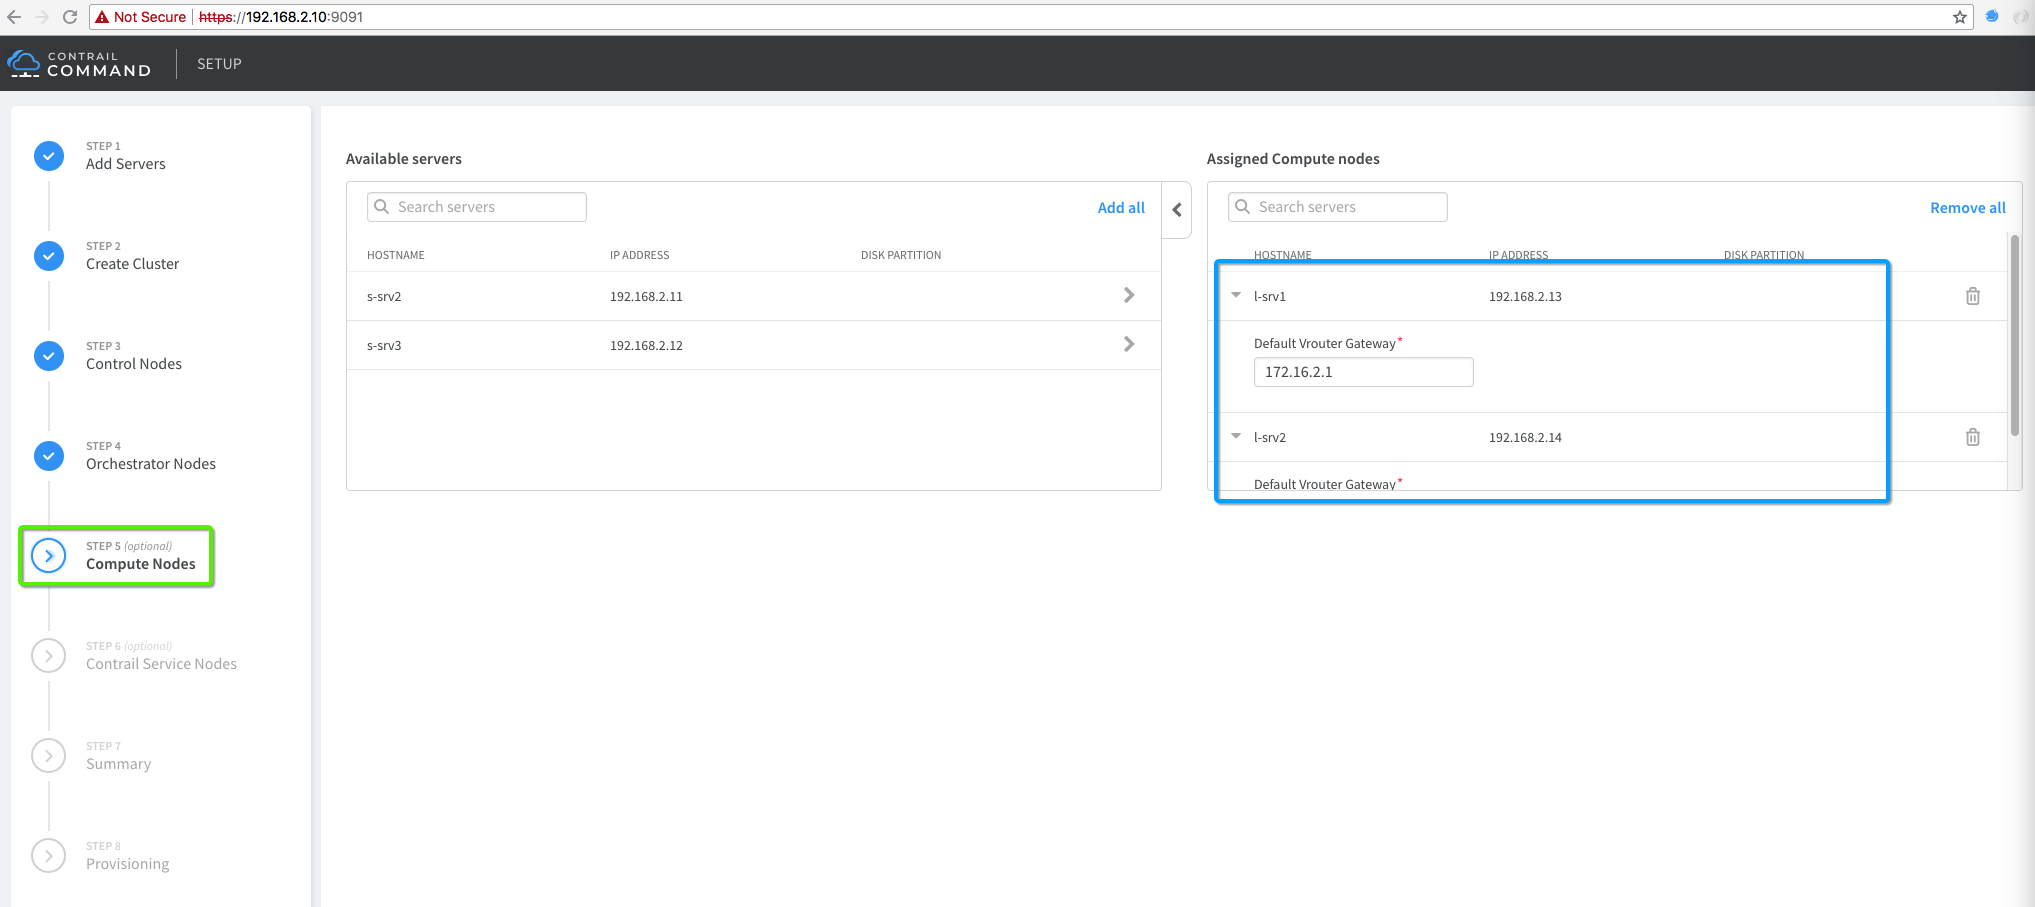
Task: Assign s-srv3 using its right arrow
Action: [x=1128, y=344]
